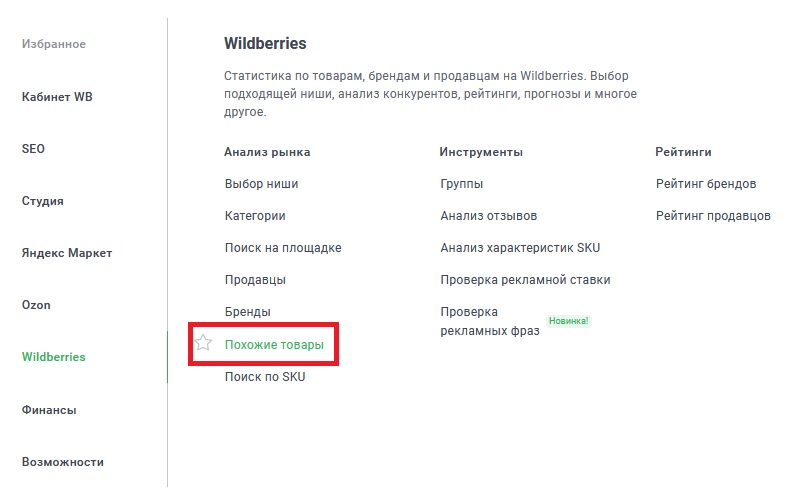Select Кабинет WB in the sidebar
This screenshot has height=496, width=798.
point(57,97)
